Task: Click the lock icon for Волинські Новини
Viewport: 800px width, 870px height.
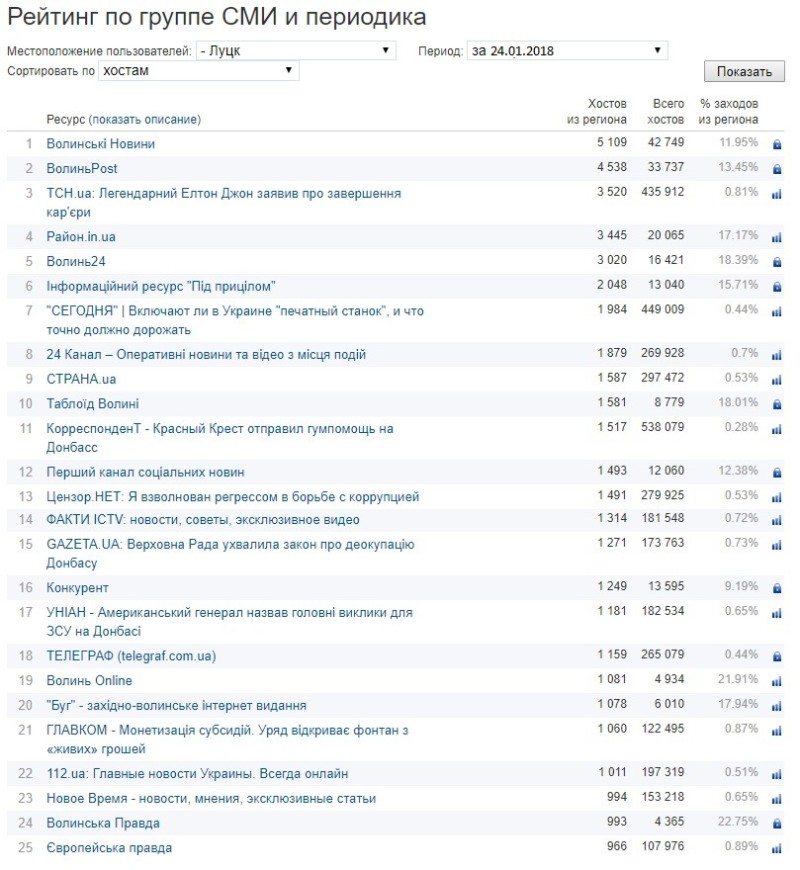Action: point(776,144)
